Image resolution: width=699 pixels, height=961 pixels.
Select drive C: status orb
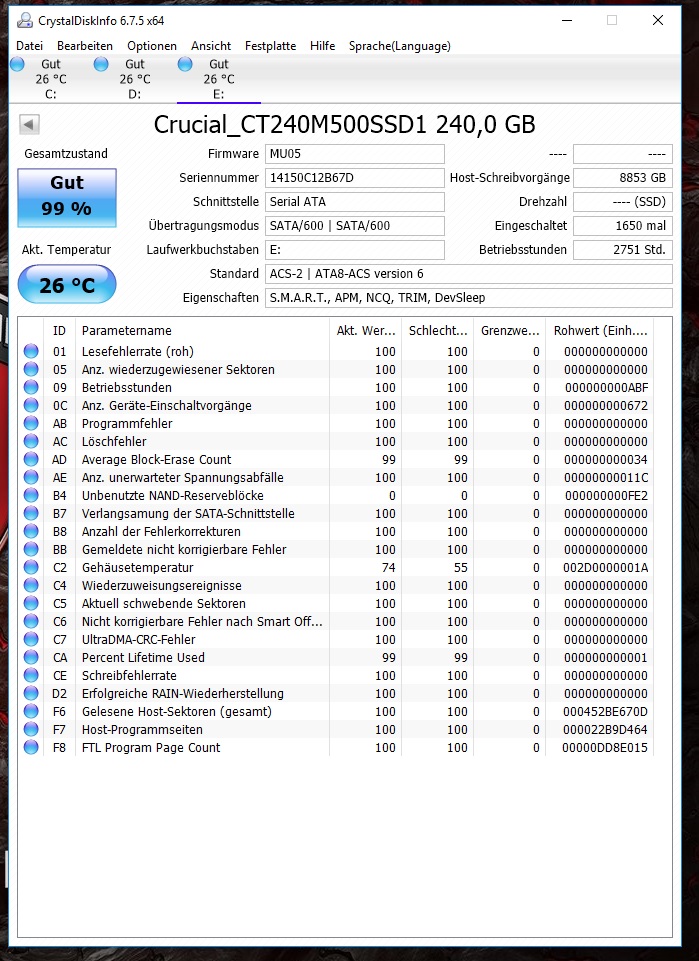pos(17,64)
